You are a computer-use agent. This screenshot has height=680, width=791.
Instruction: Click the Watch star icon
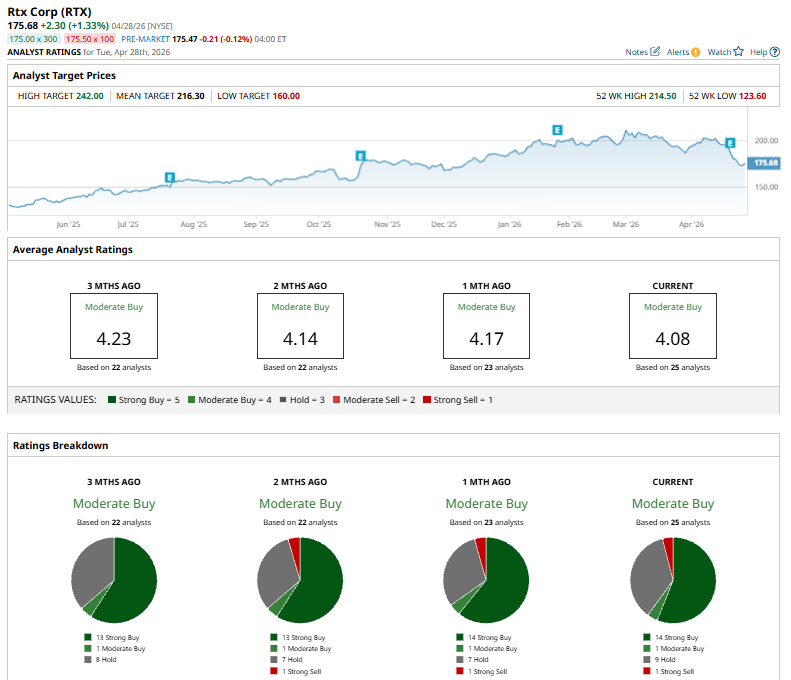[x=739, y=51]
